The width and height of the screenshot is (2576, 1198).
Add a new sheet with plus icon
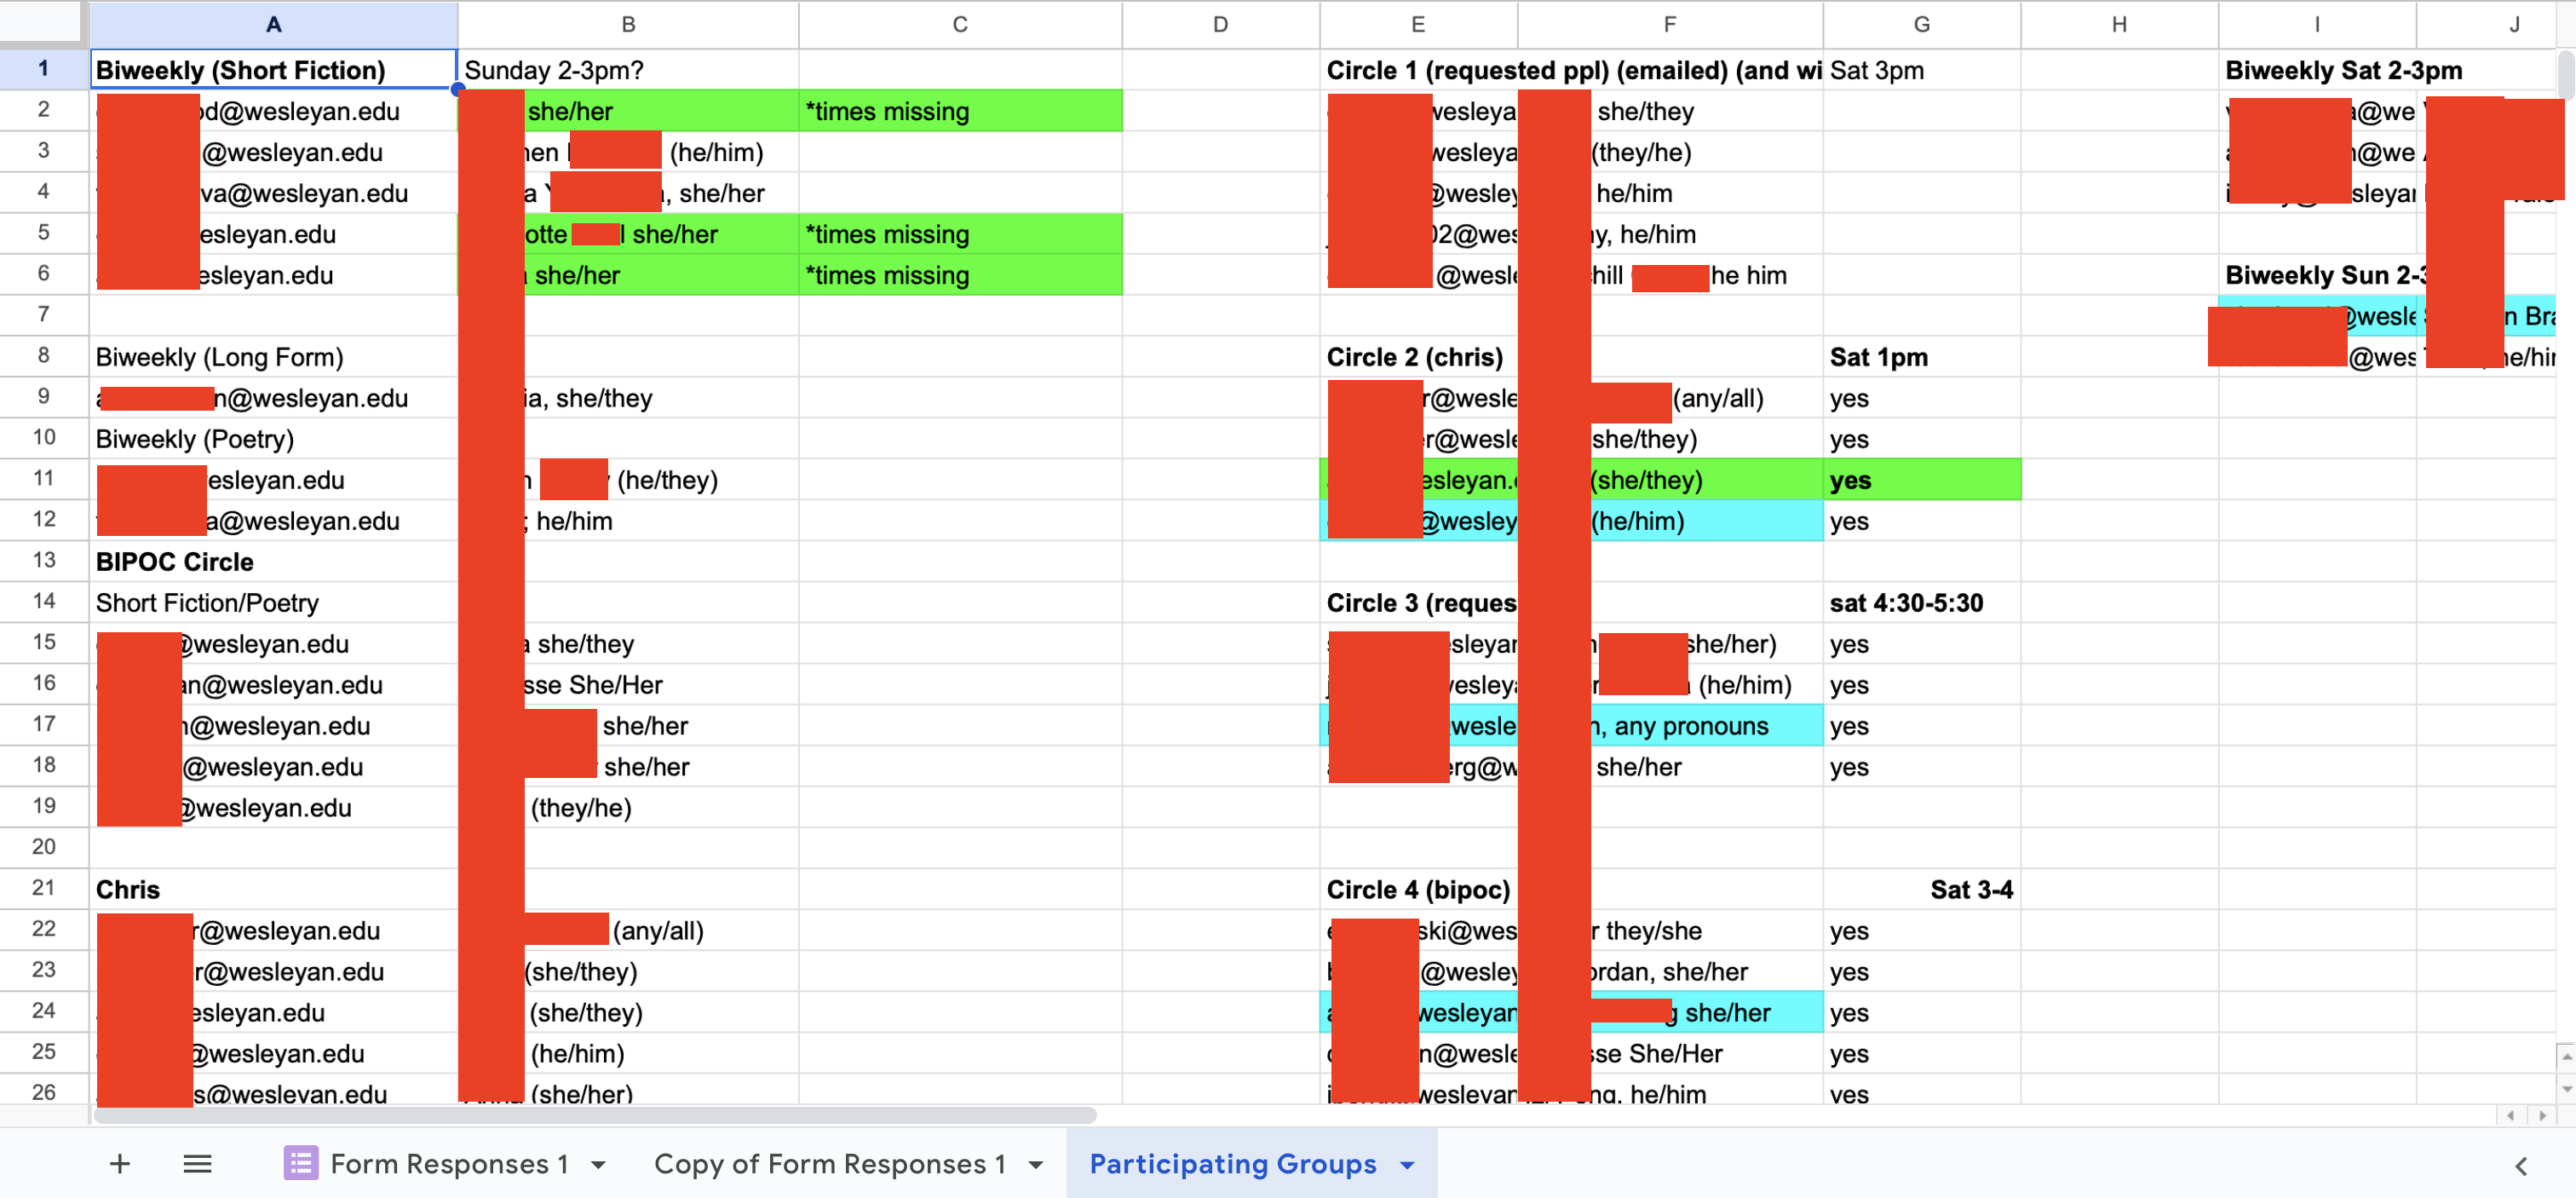[x=119, y=1164]
